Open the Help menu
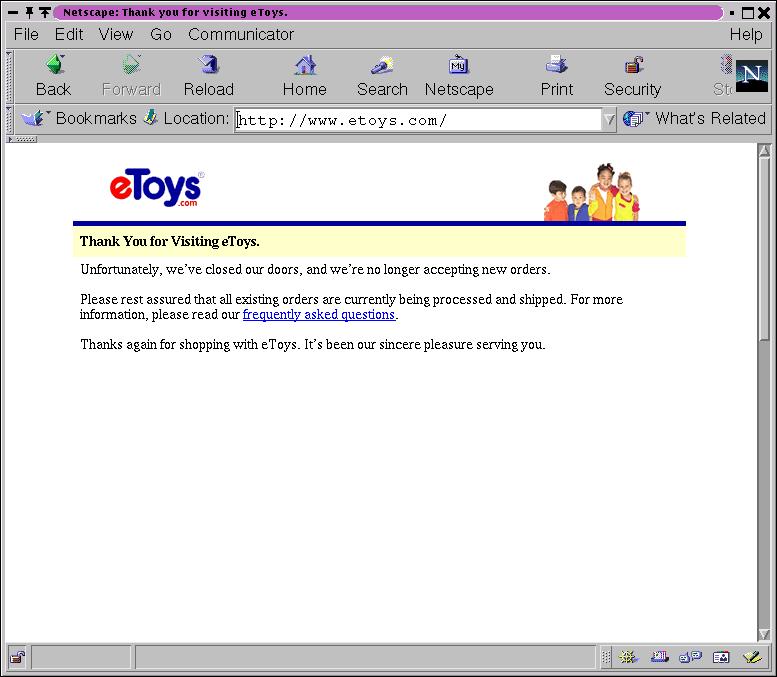The width and height of the screenshot is (777, 677). tap(746, 34)
